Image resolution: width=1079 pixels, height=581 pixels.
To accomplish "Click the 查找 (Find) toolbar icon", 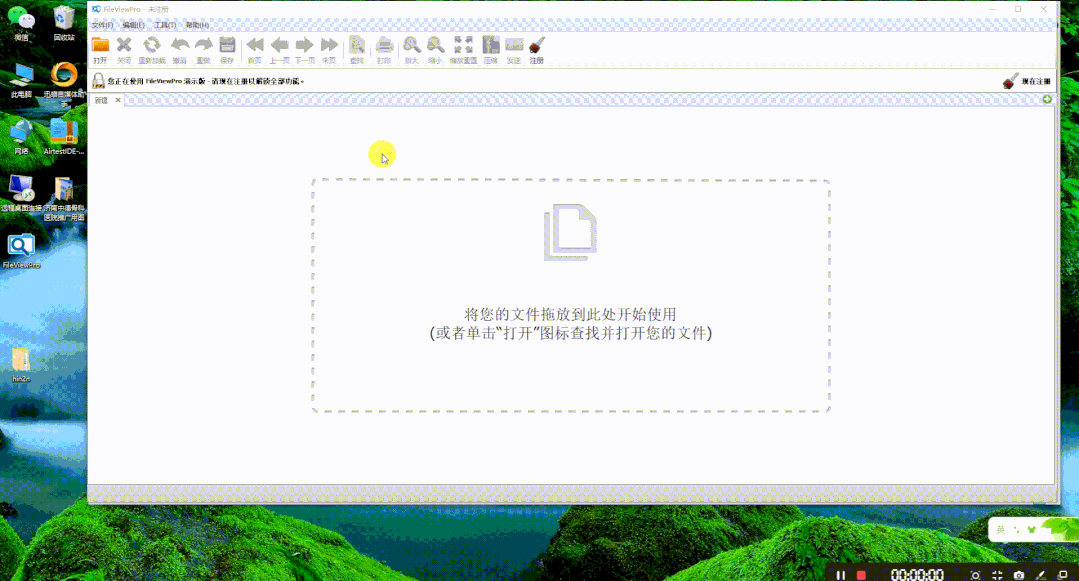I will [x=356, y=46].
